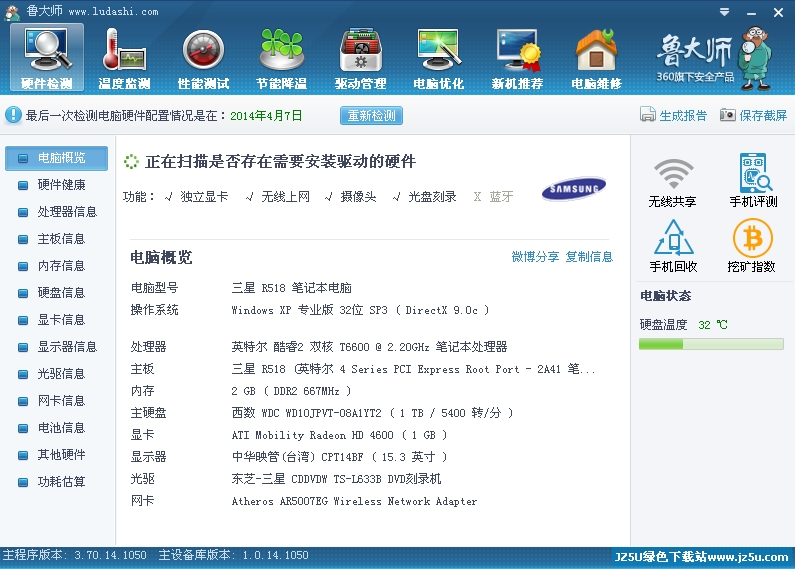Open the 新机推荐 new PC recommendations
The width and height of the screenshot is (795, 569).
[x=517, y=57]
